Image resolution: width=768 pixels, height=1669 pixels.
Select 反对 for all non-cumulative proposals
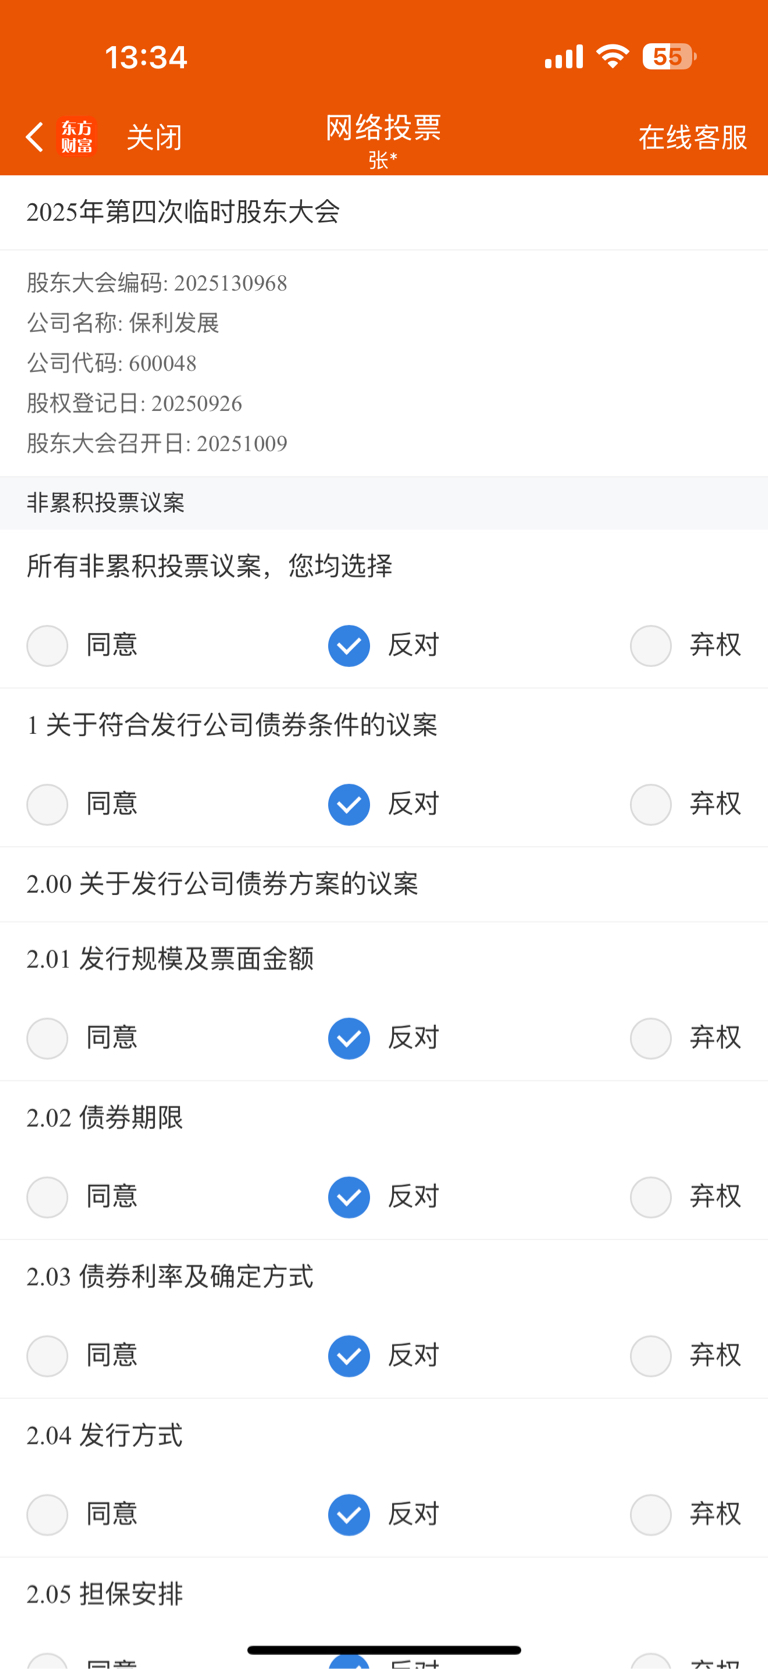click(349, 645)
